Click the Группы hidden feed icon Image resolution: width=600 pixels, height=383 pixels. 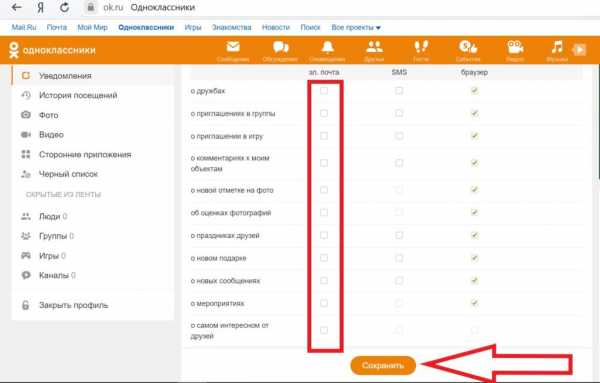click(26, 236)
